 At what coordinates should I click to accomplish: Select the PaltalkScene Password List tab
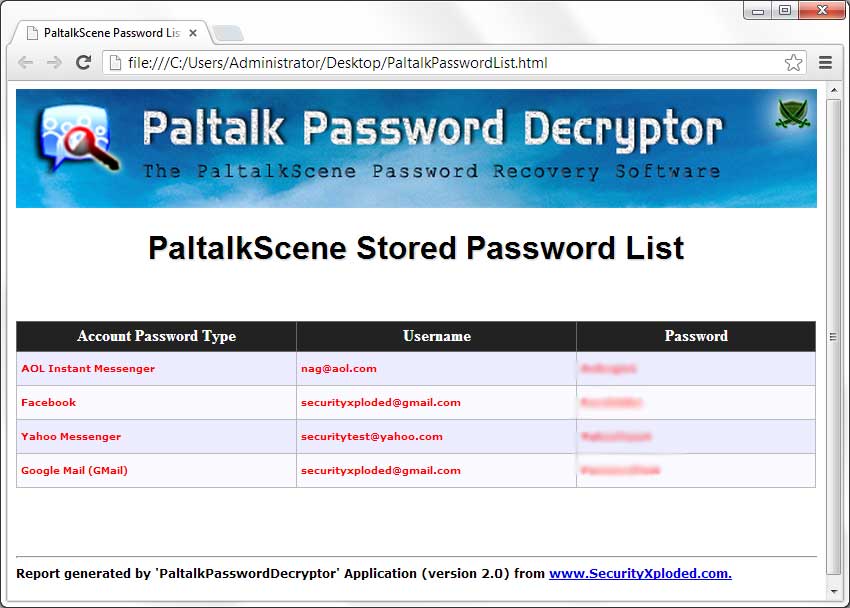(110, 33)
